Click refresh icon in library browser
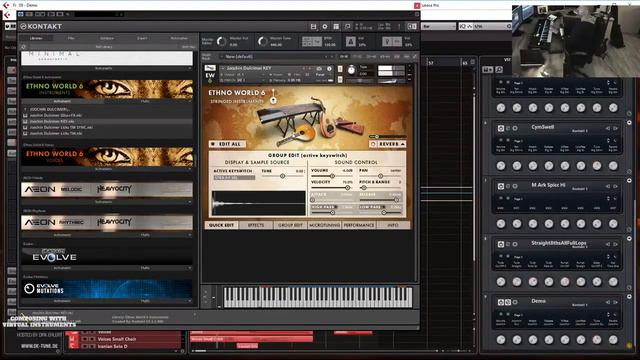The width and height of the screenshot is (640, 360). (24, 47)
